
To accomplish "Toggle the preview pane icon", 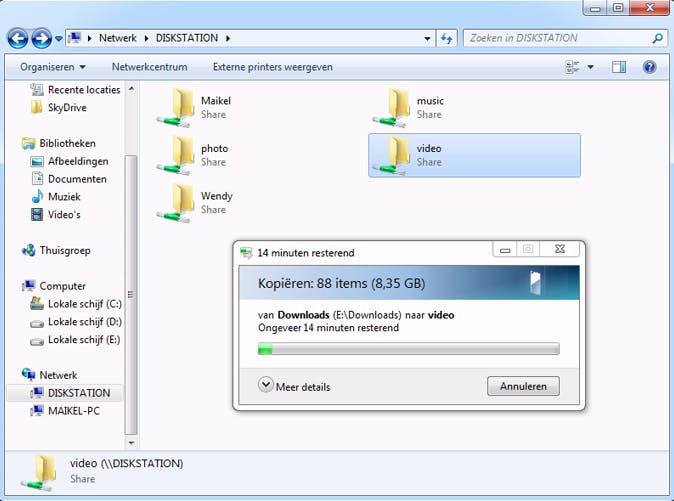I will [619, 67].
